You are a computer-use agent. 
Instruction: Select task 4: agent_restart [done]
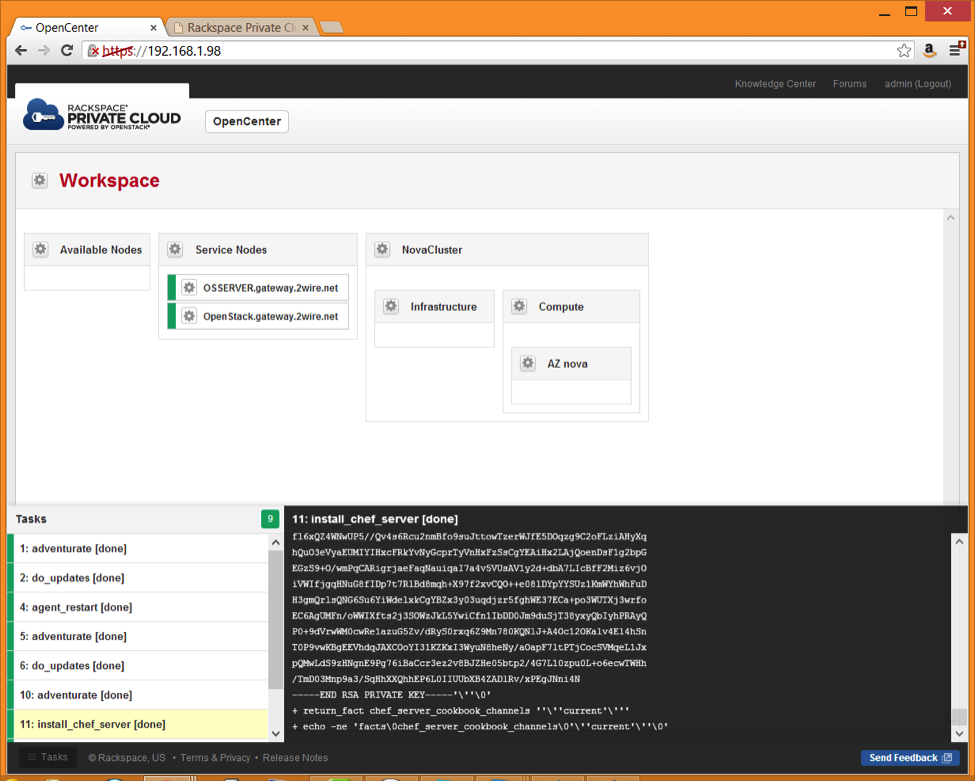(138, 607)
